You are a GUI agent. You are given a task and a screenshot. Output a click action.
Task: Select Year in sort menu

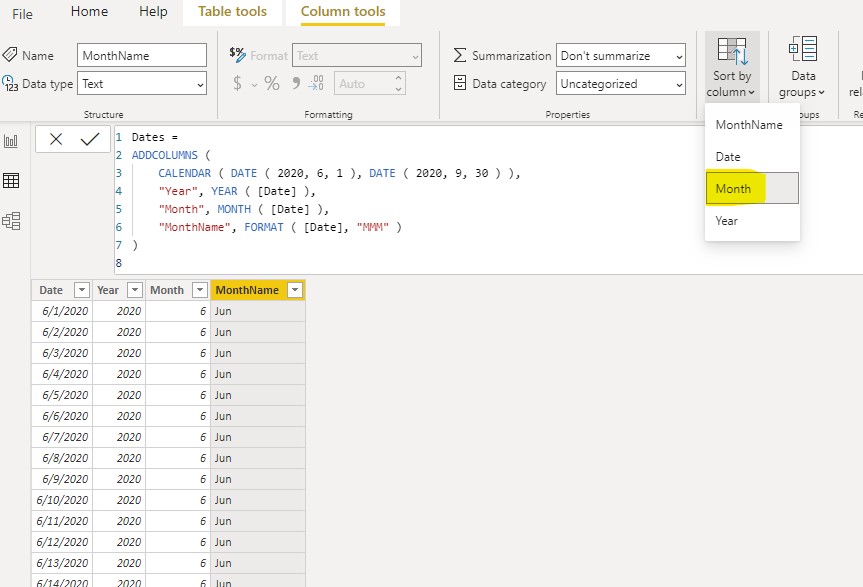click(752, 221)
